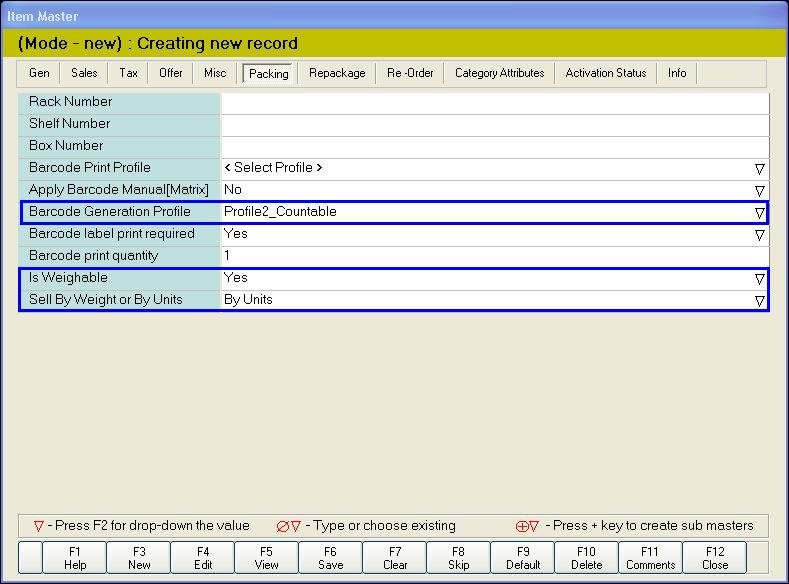Toggle the Is Weighable dropdown arrow

coord(759,278)
